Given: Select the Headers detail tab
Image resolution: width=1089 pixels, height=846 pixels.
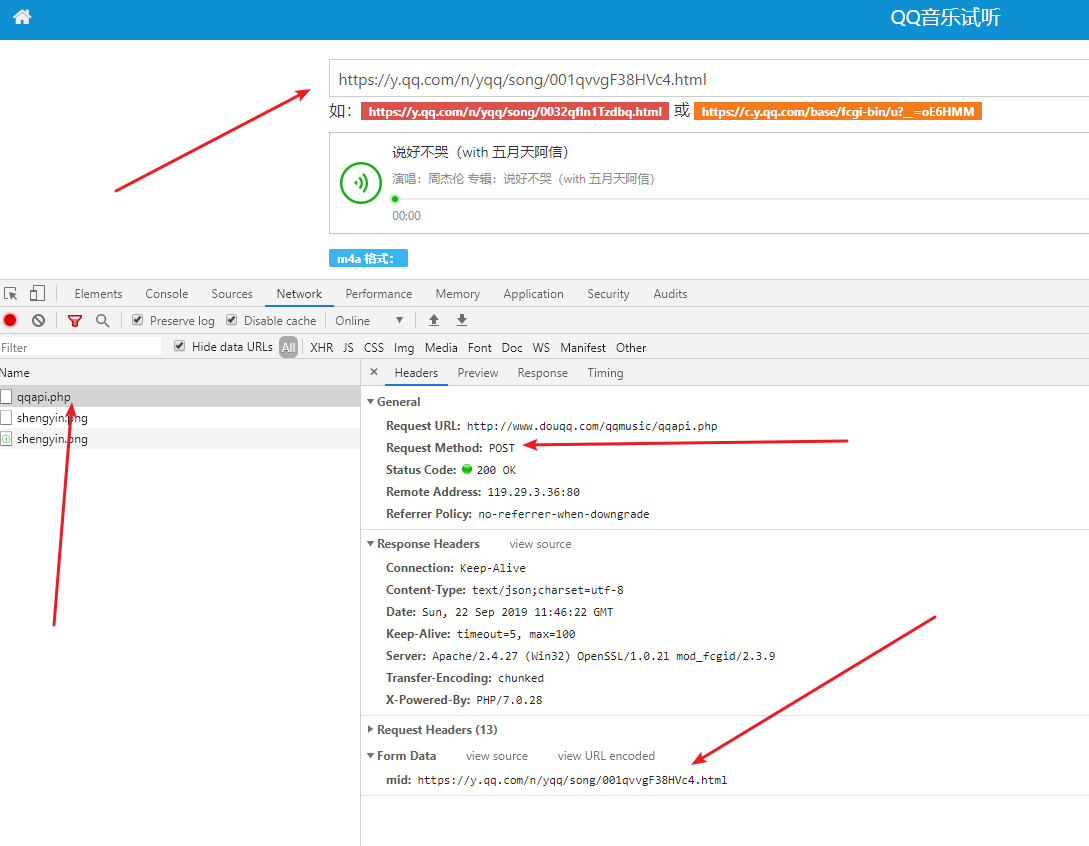Looking at the screenshot, I should (x=416, y=373).
